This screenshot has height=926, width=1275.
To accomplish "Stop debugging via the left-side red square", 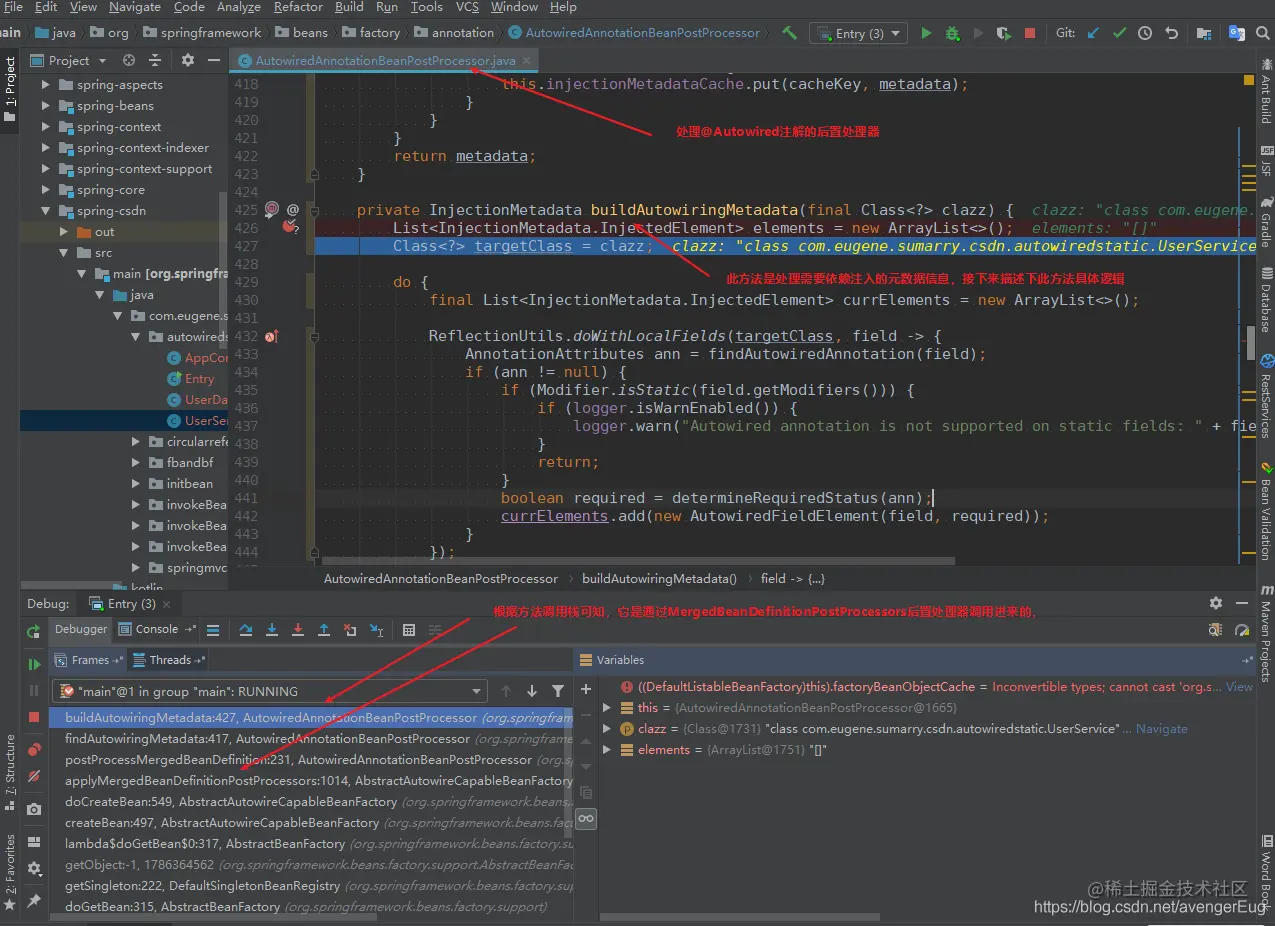I will click(x=34, y=718).
